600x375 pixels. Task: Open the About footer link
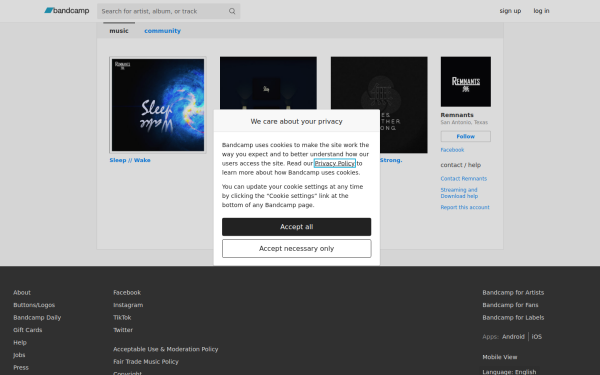22,292
